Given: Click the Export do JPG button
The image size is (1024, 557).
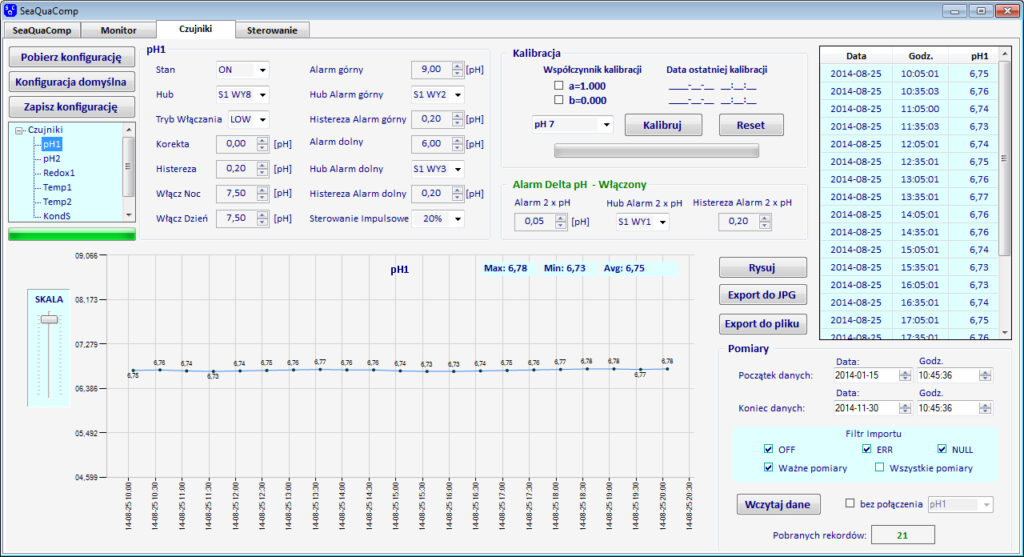Looking at the screenshot, I should tap(762, 295).
